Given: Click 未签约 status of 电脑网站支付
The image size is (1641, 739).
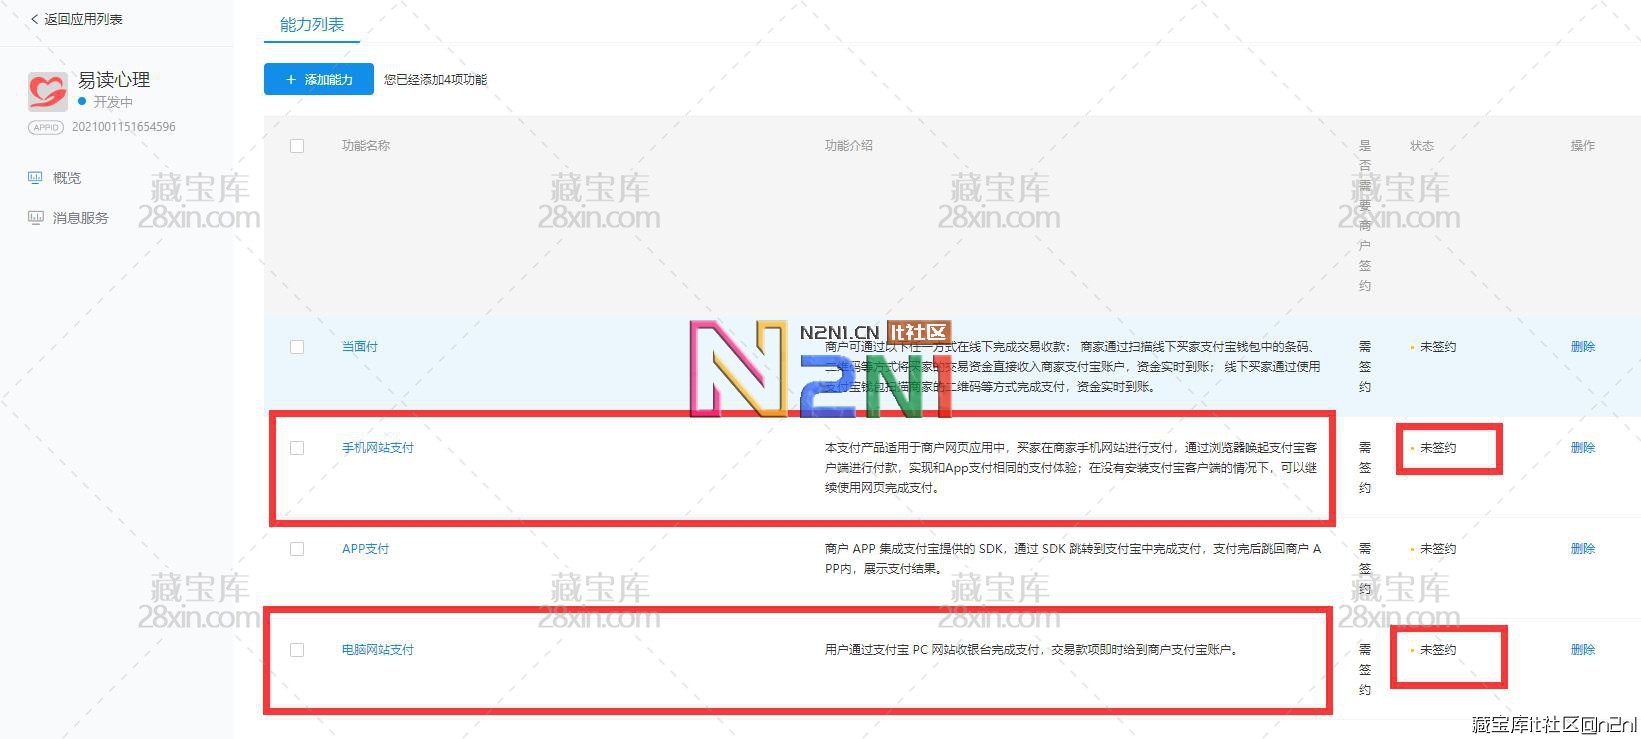Looking at the screenshot, I should pyautogui.click(x=1438, y=650).
